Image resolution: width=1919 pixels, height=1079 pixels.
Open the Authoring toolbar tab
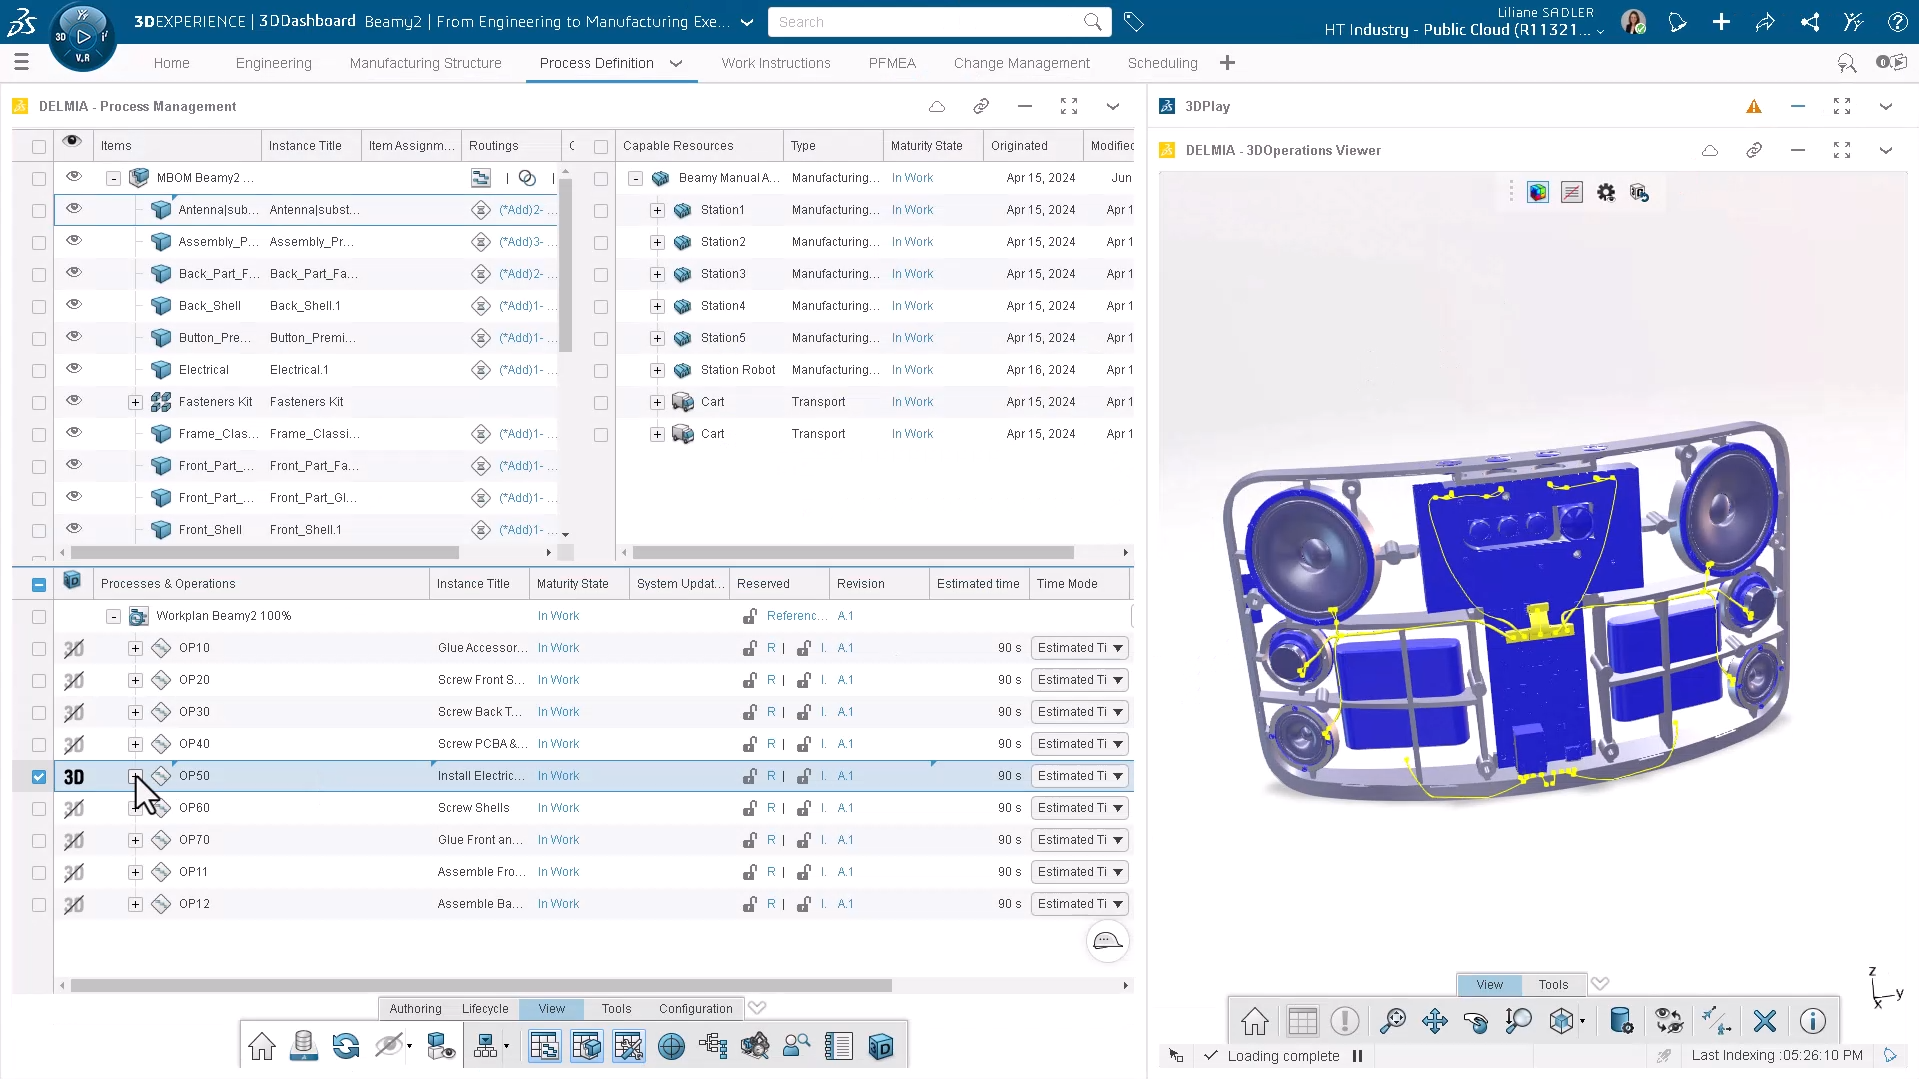[x=415, y=1009]
